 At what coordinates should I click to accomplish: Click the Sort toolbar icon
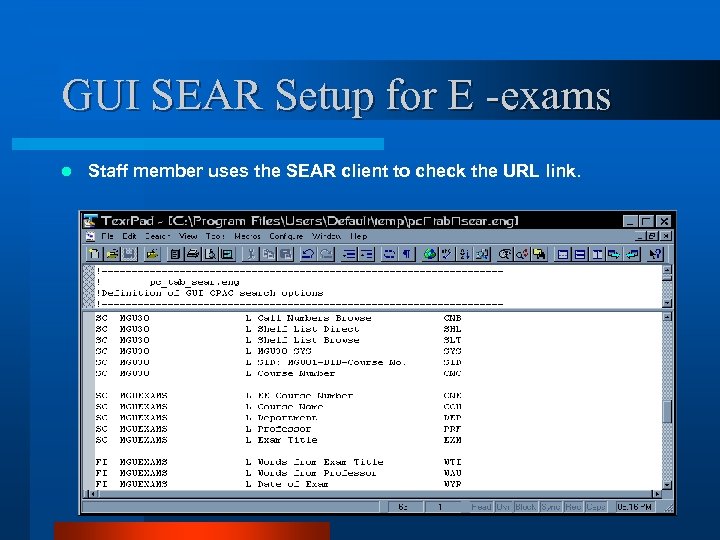point(464,254)
